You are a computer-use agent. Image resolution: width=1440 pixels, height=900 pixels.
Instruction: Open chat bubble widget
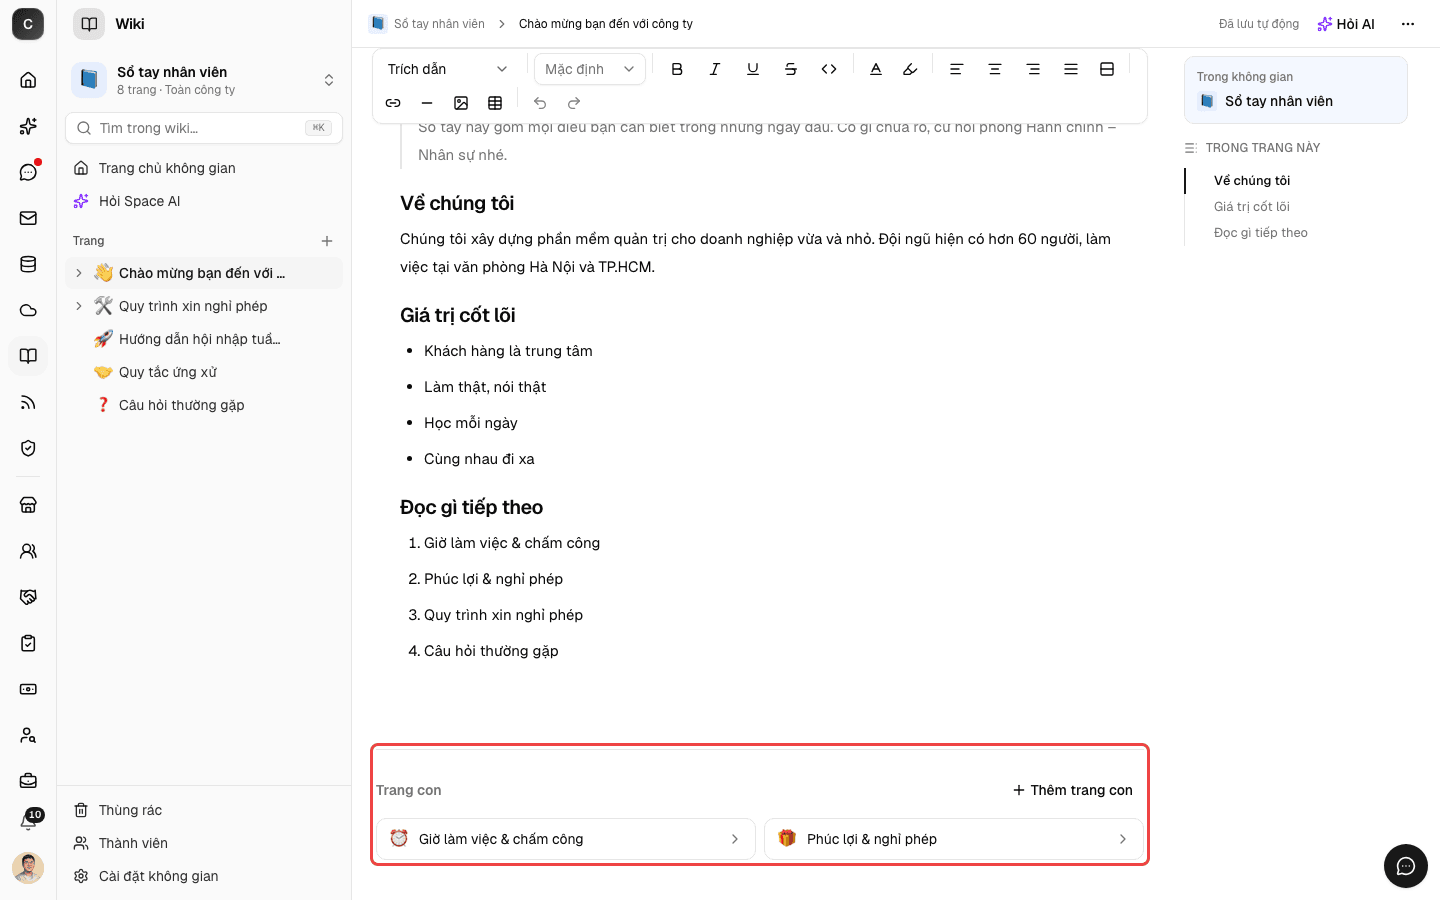(x=1406, y=866)
